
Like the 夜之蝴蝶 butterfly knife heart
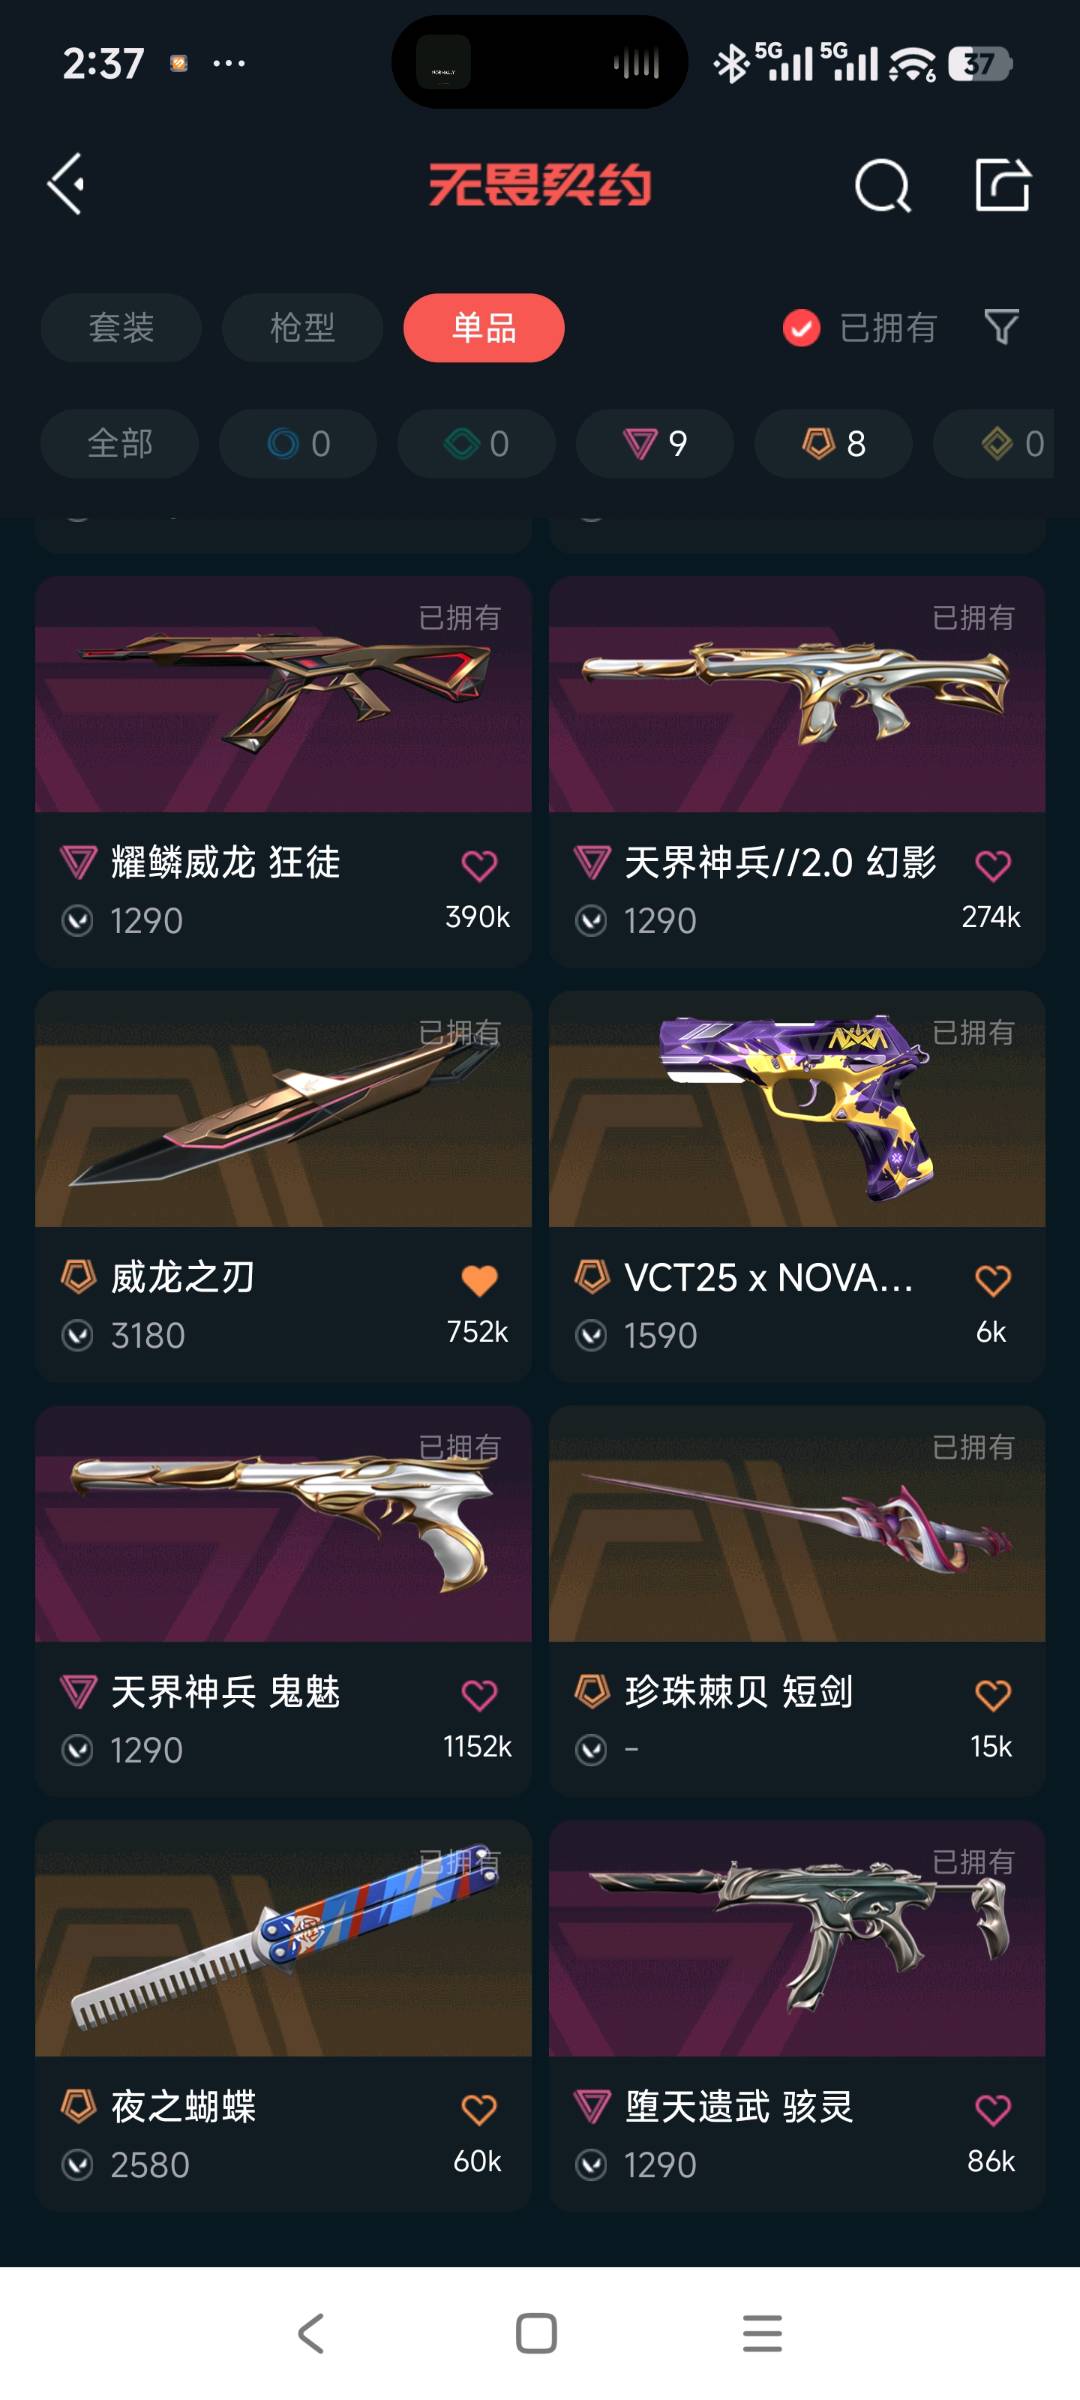pyautogui.click(x=479, y=2110)
